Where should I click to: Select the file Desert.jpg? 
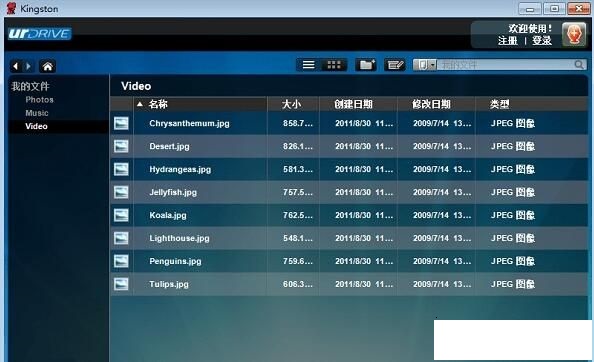[x=169, y=147]
